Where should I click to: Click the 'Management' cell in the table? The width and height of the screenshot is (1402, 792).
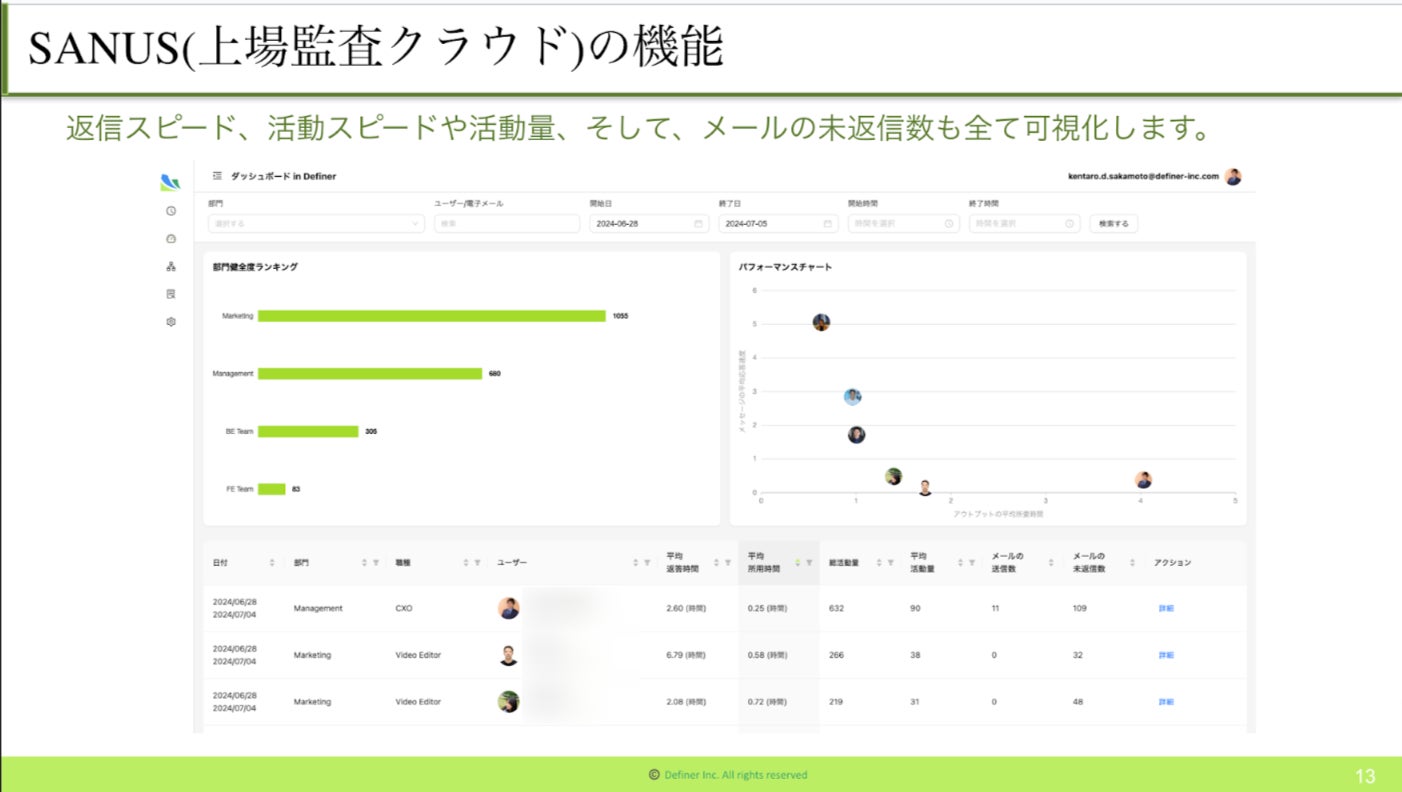pos(318,608)
